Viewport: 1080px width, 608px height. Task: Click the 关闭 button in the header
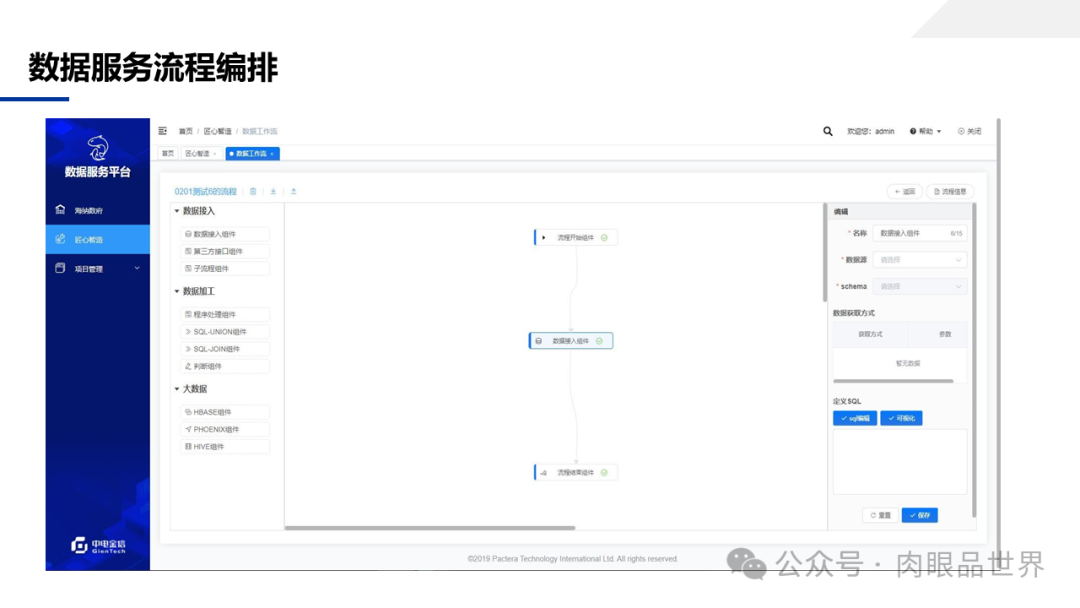click(970, 132)
